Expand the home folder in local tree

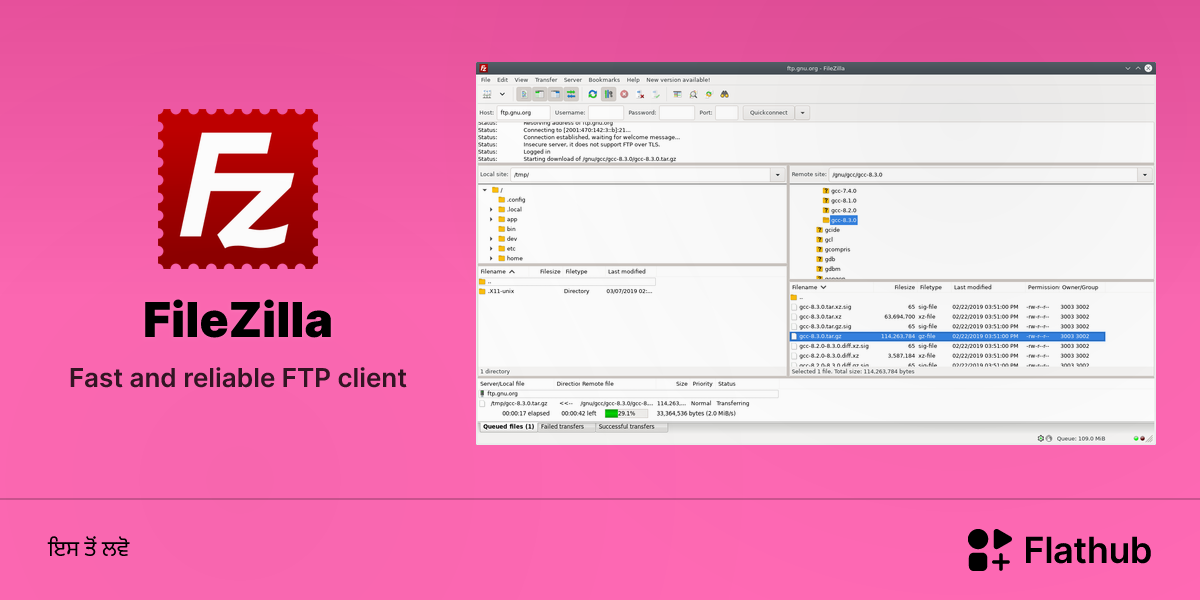[491, 258]
